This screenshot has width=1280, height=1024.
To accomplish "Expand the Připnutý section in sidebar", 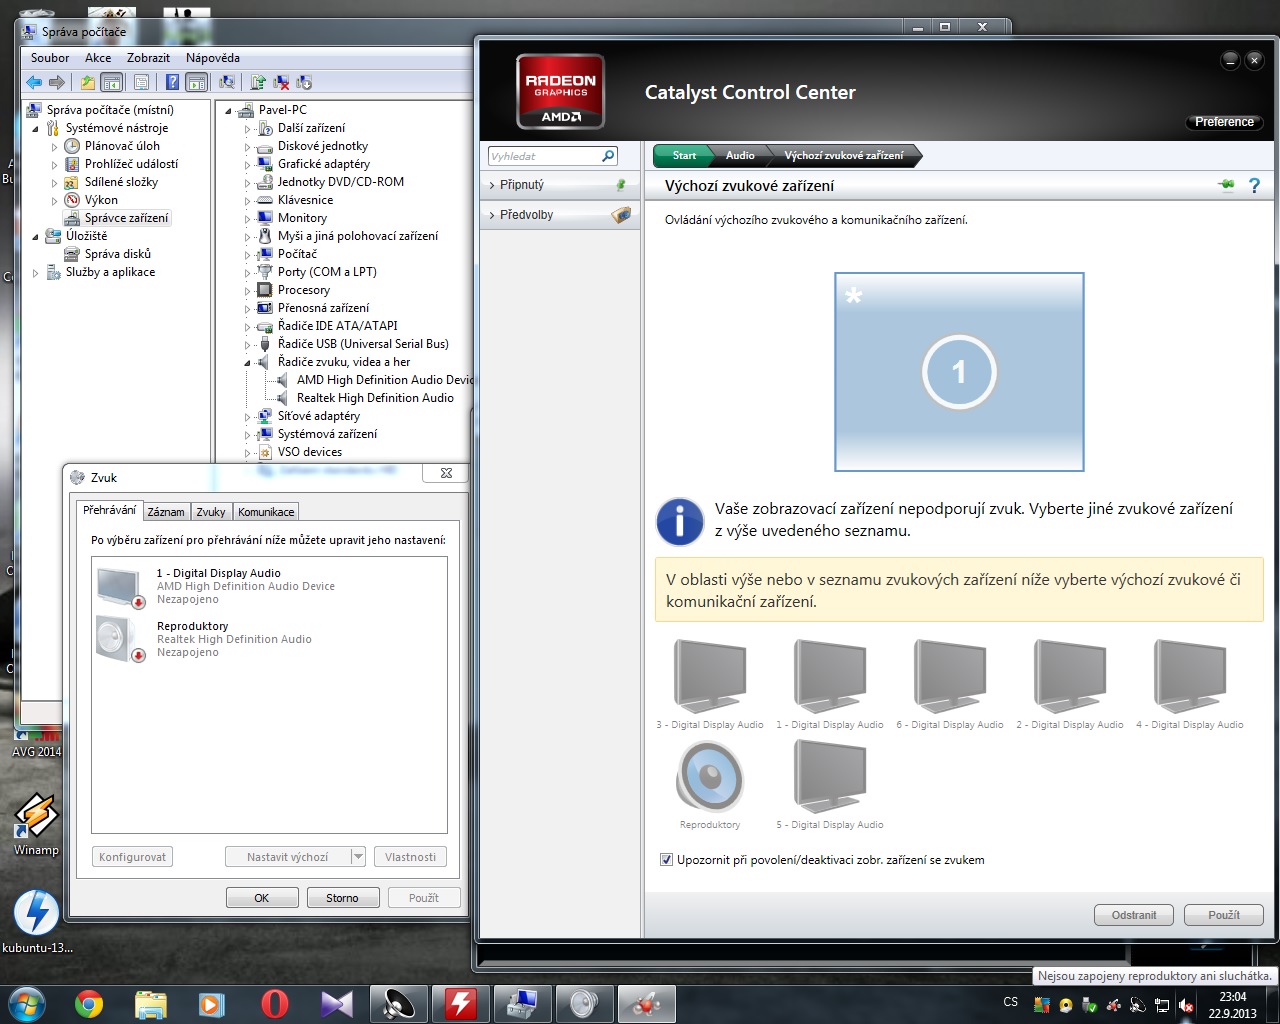I will coord(522,185).
